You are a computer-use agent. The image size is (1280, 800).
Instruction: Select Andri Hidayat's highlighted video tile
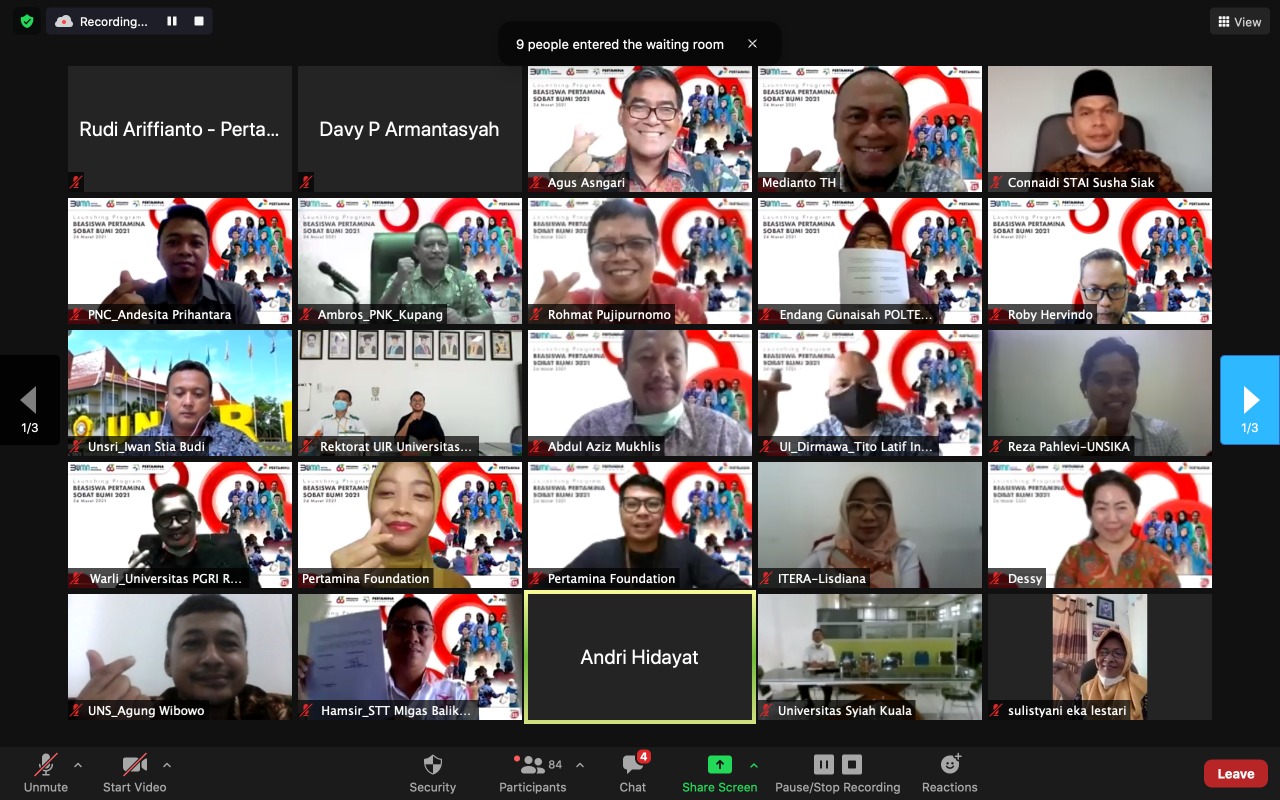[640, 657]
